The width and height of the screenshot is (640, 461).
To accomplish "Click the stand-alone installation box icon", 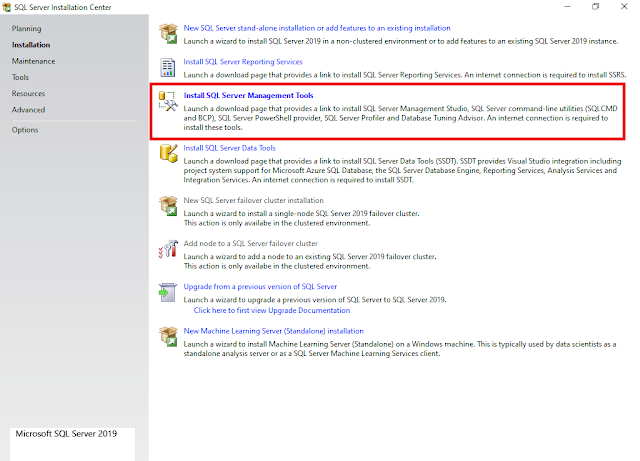I will (168, 33).
